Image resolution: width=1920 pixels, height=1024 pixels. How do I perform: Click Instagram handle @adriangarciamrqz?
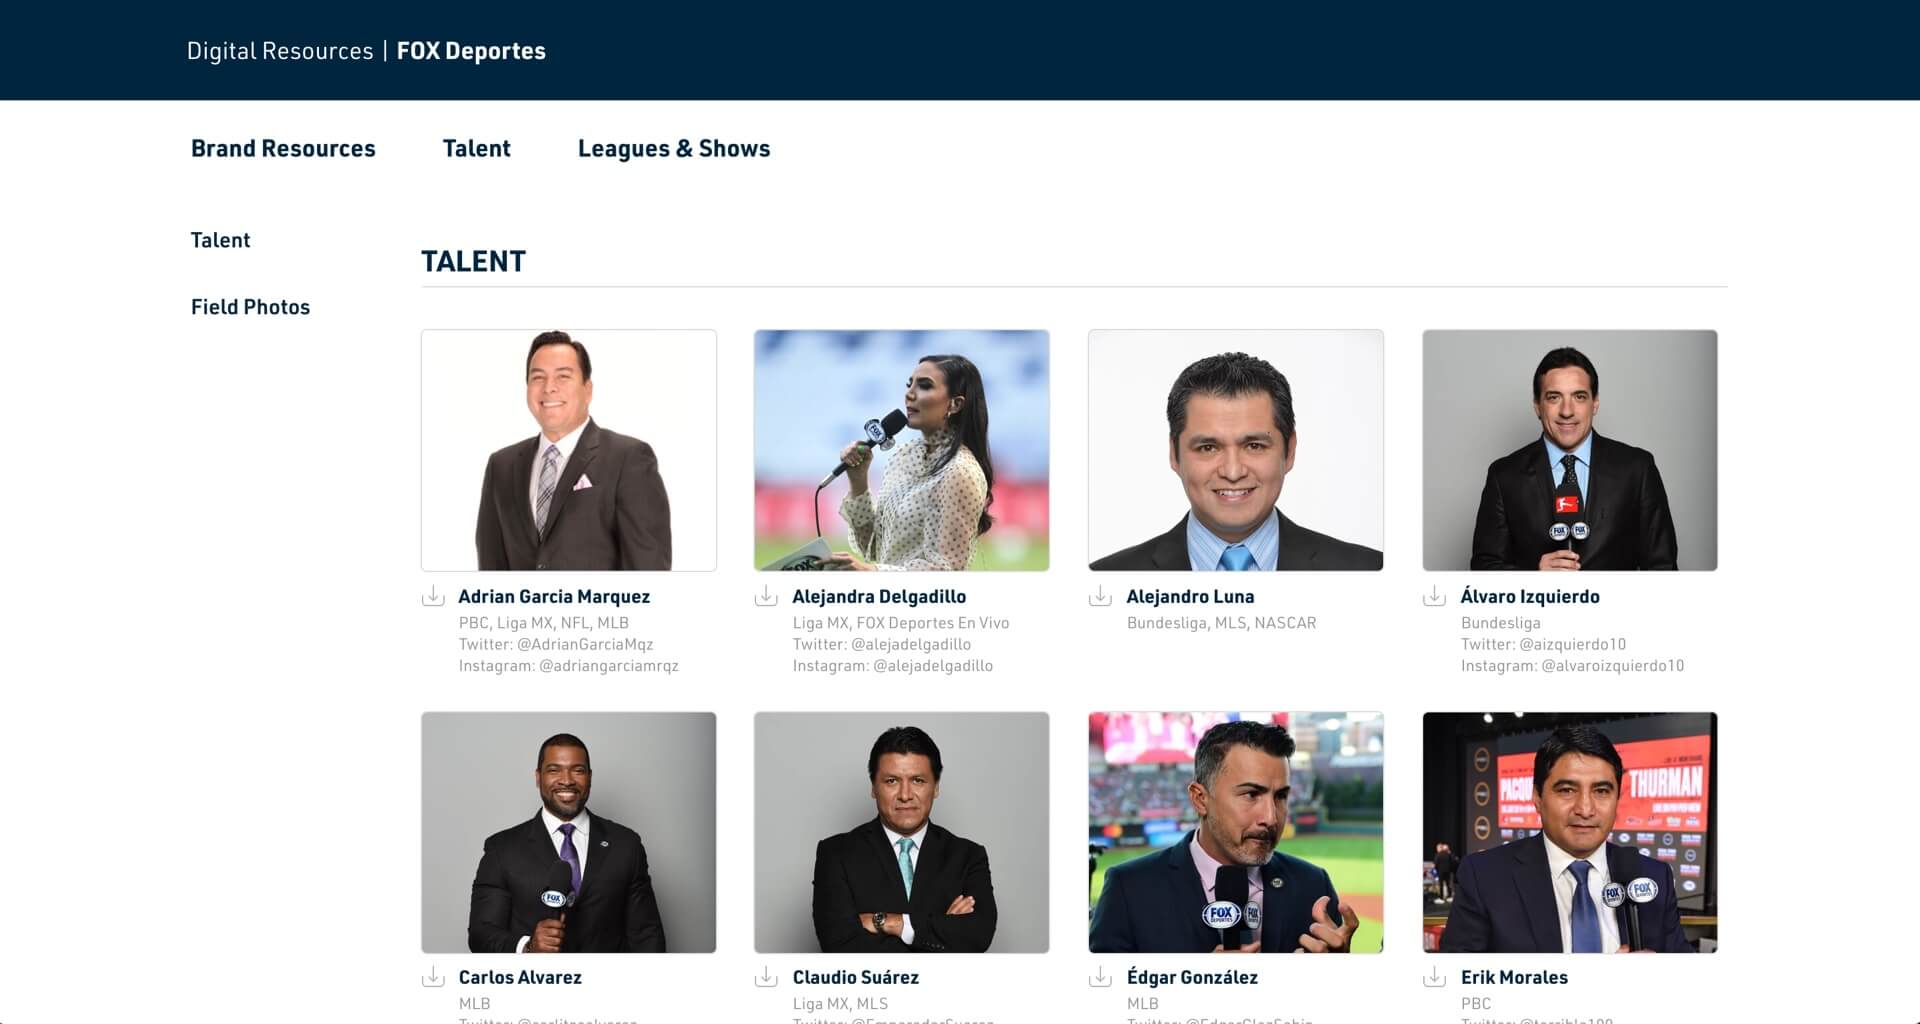(609, 665)
